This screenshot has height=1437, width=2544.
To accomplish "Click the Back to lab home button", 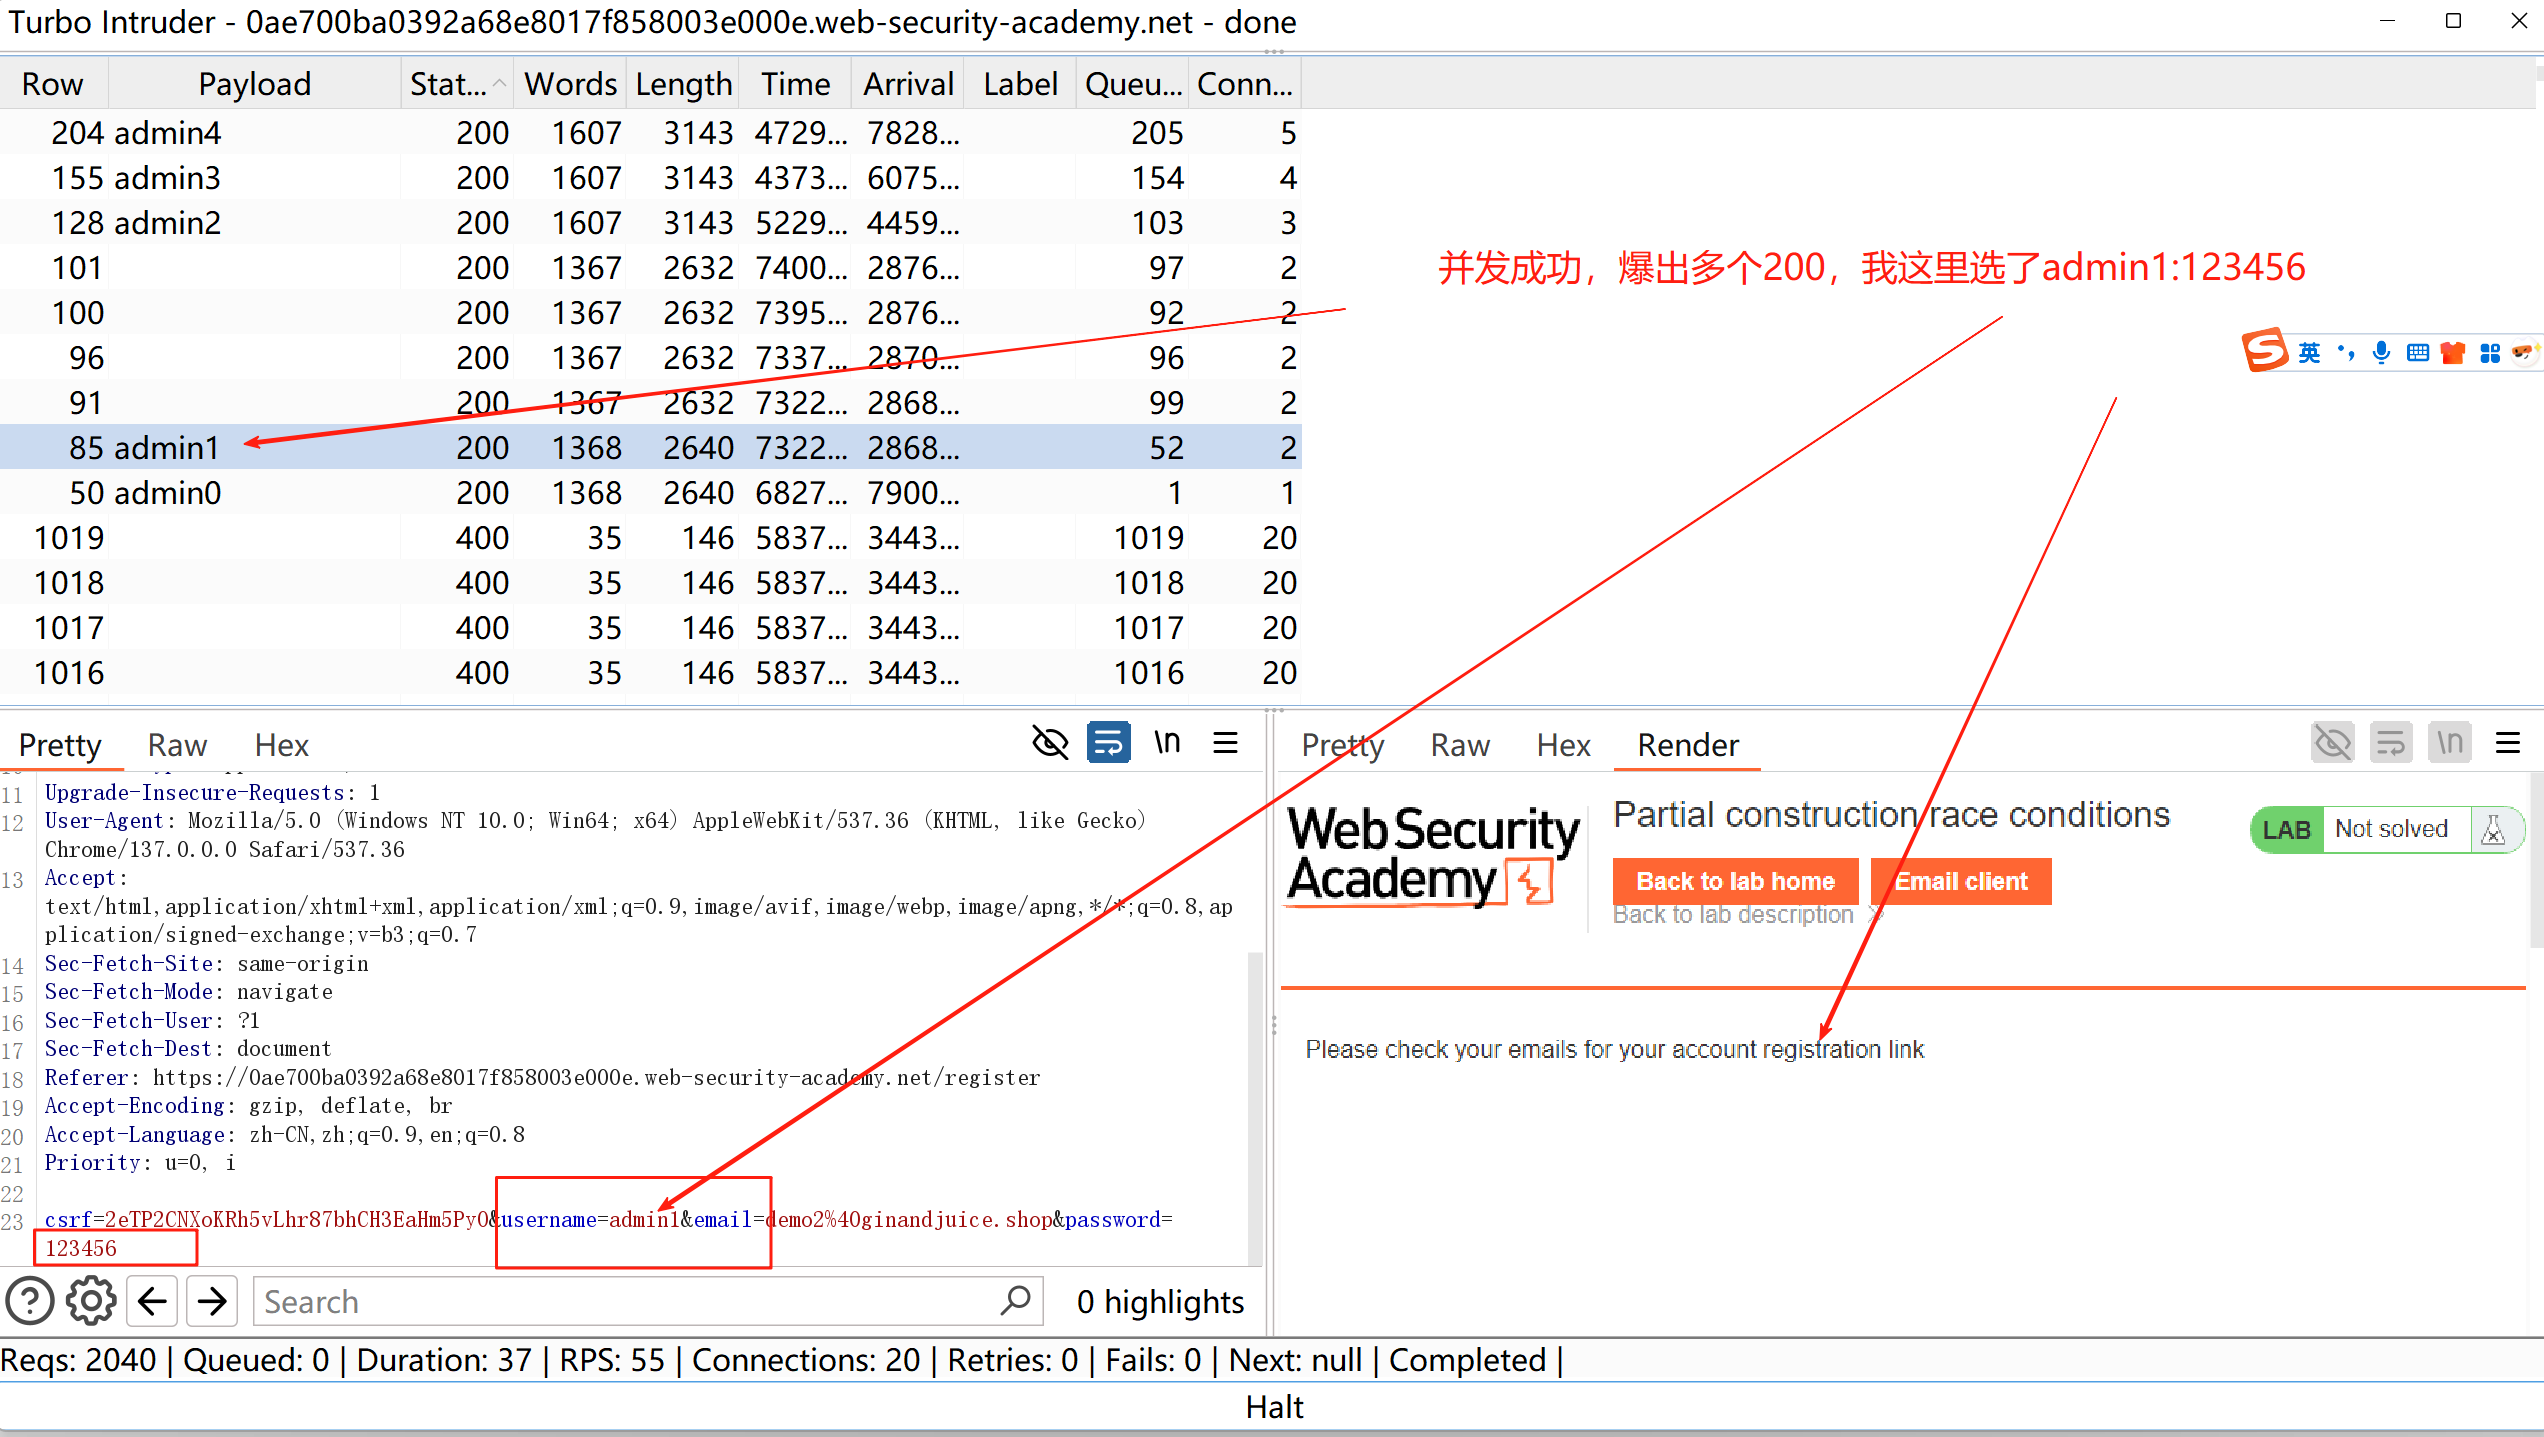I will 1735,881.
